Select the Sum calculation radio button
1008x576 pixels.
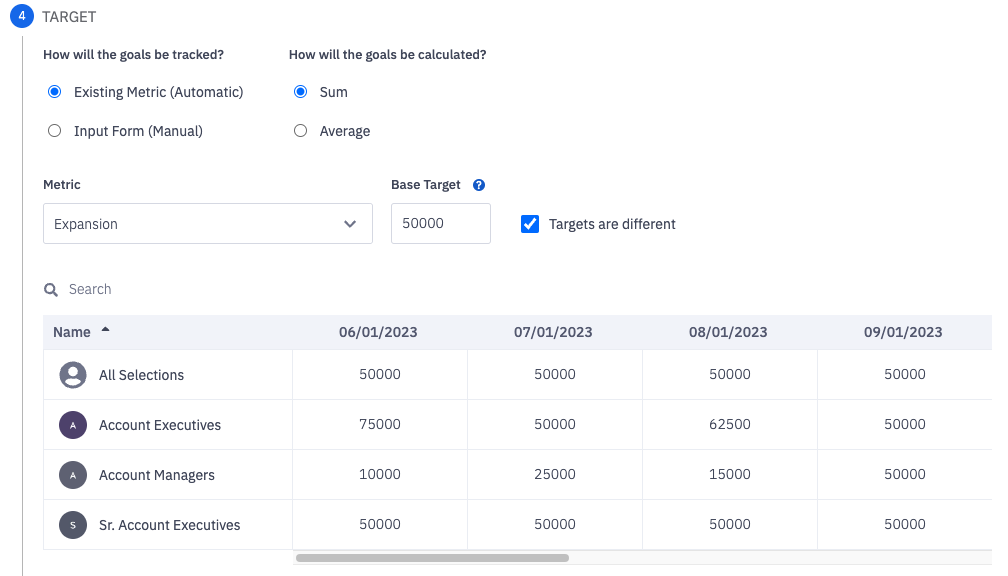[300, 92]
